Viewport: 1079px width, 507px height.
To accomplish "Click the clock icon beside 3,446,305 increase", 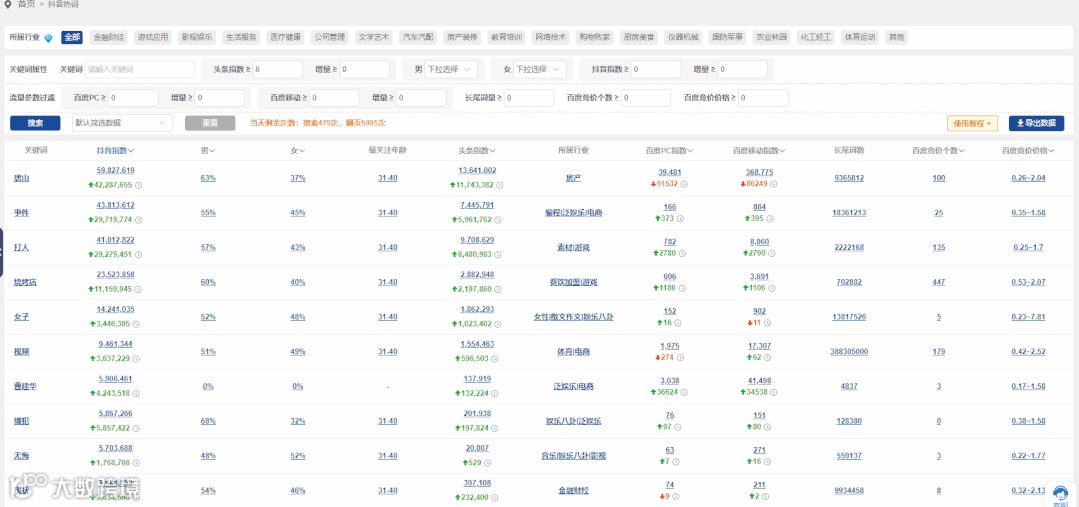I will (x=136, y=324).
